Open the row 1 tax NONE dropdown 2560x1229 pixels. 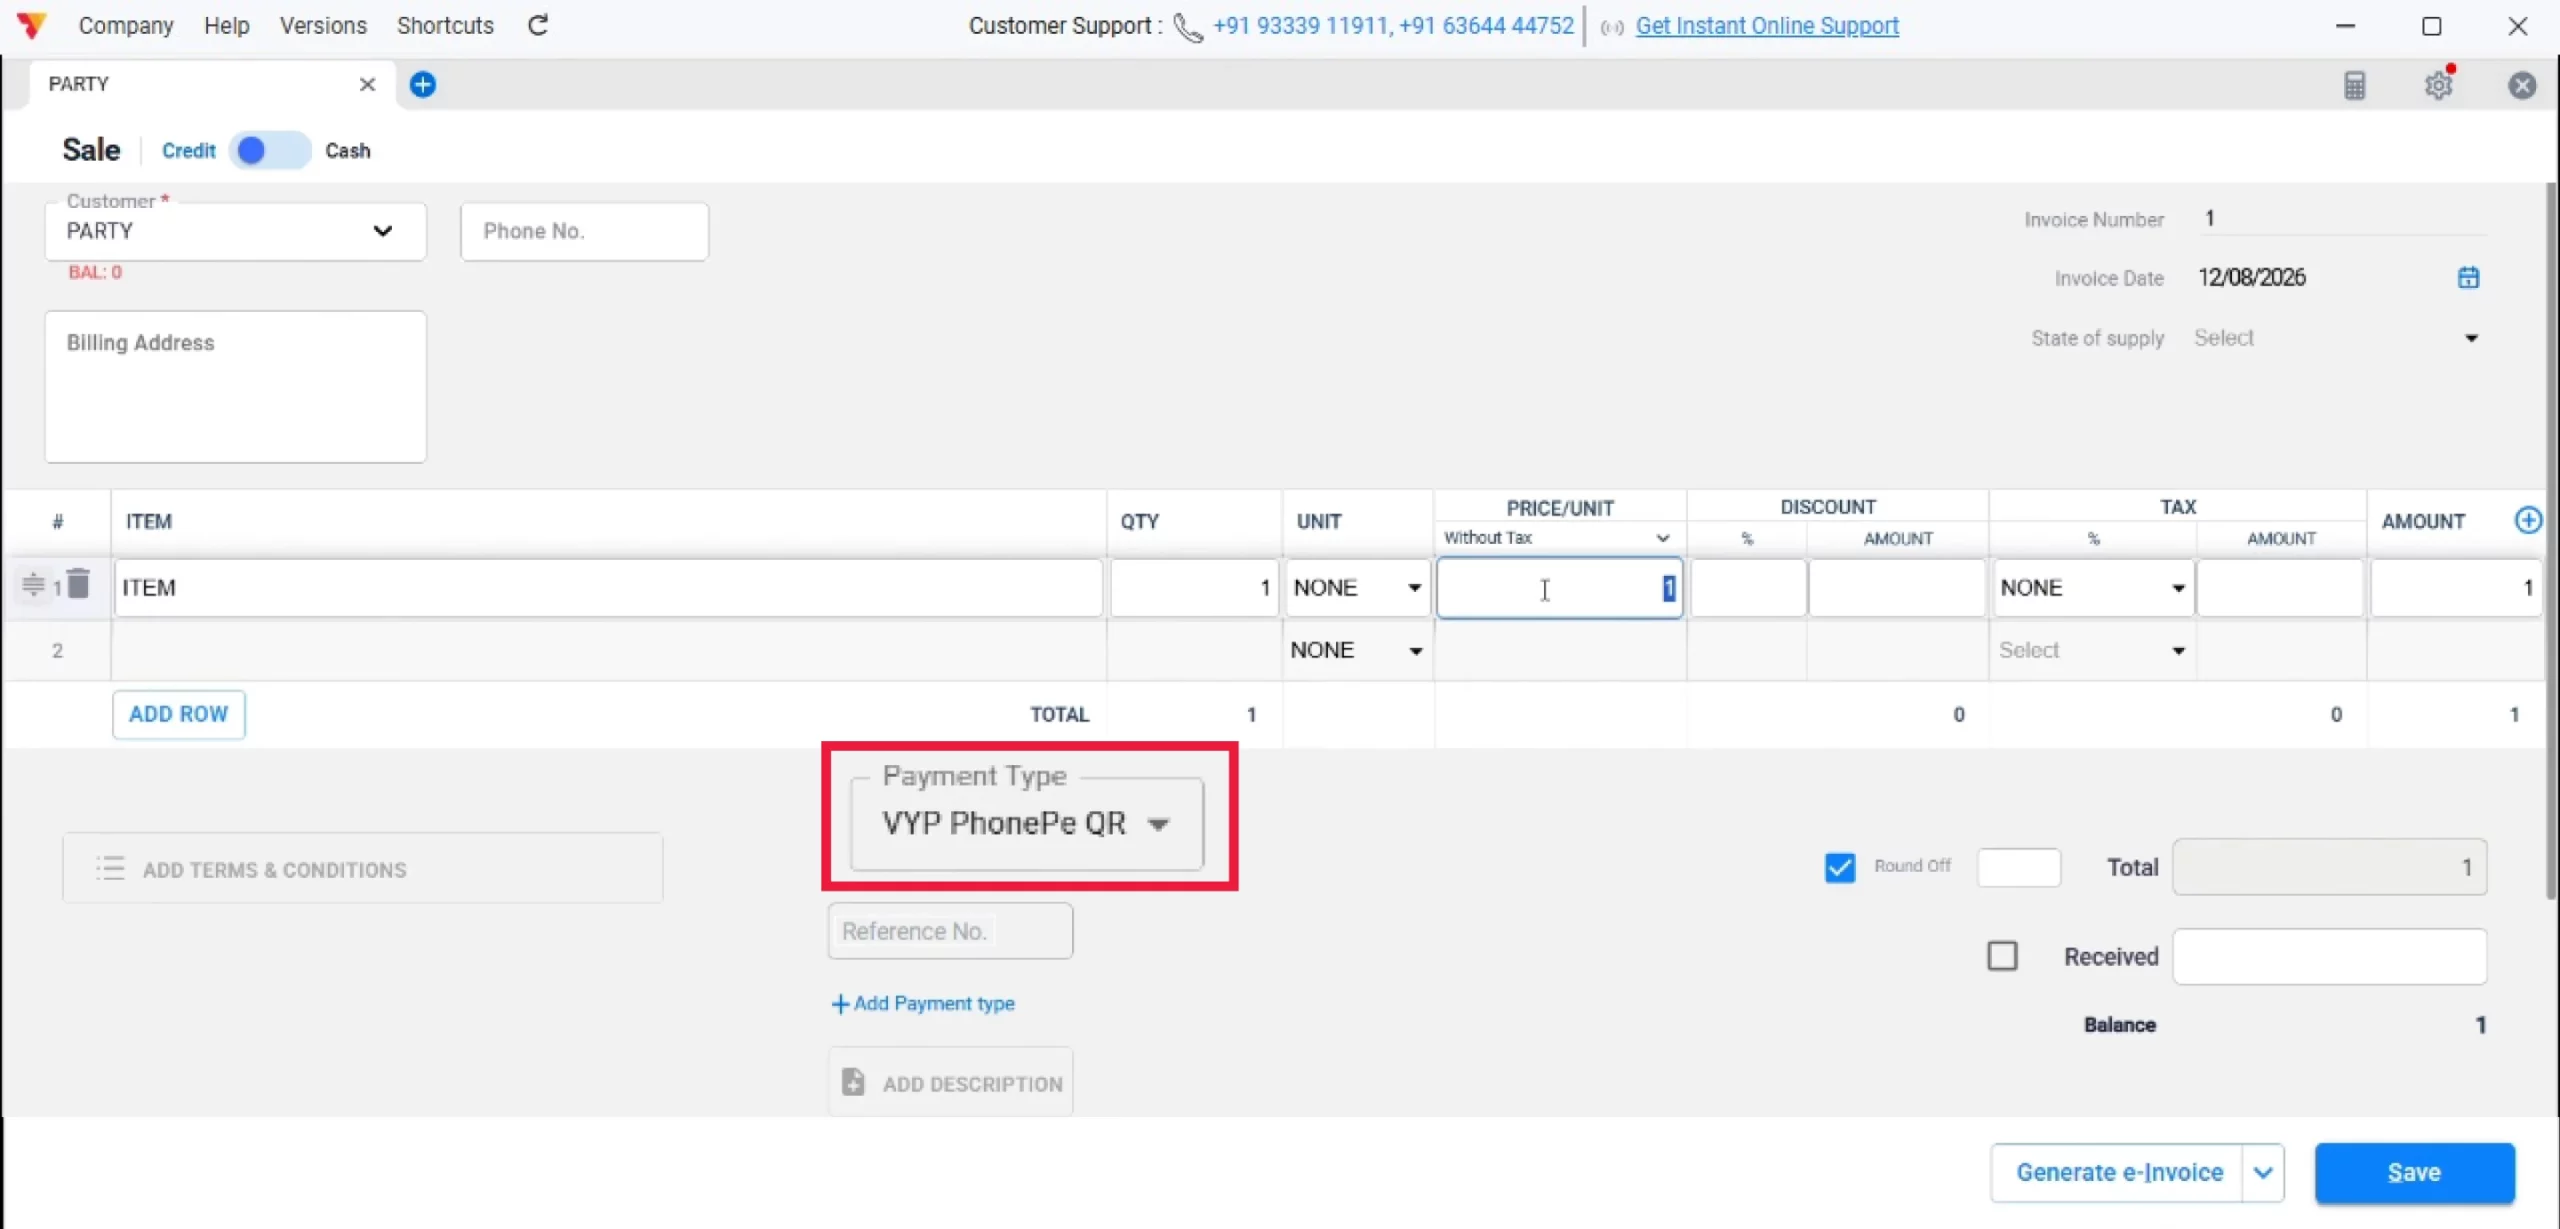click(2092, 588)
